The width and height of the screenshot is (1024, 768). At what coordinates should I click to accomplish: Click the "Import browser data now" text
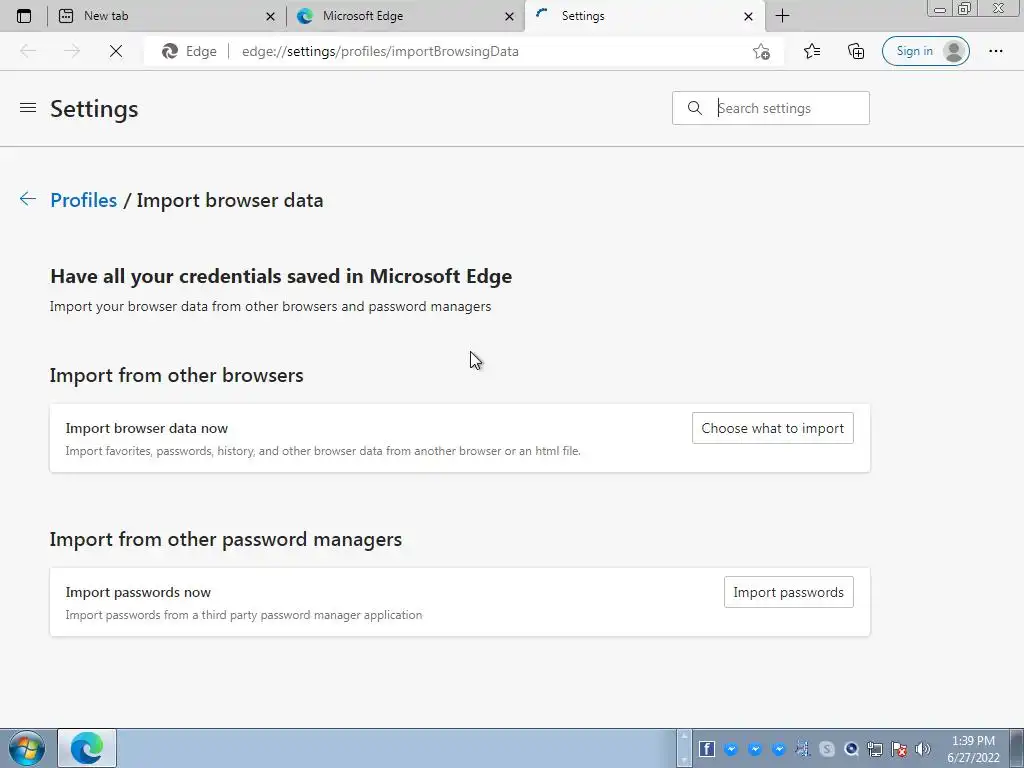point(146,428)
